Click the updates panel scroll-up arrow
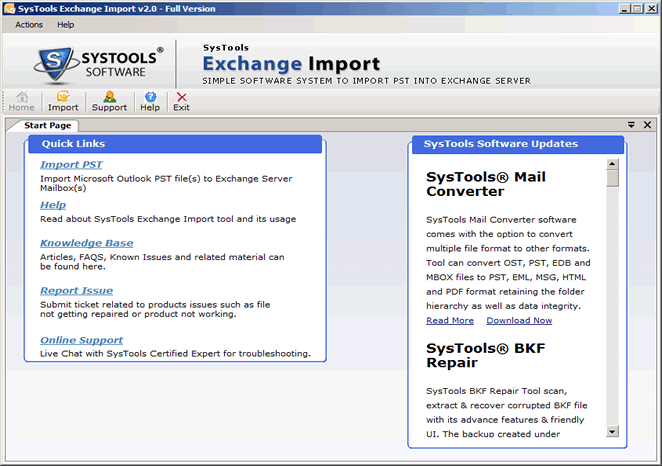The height and width of the screenshot is (466, 662). point(613,164)
